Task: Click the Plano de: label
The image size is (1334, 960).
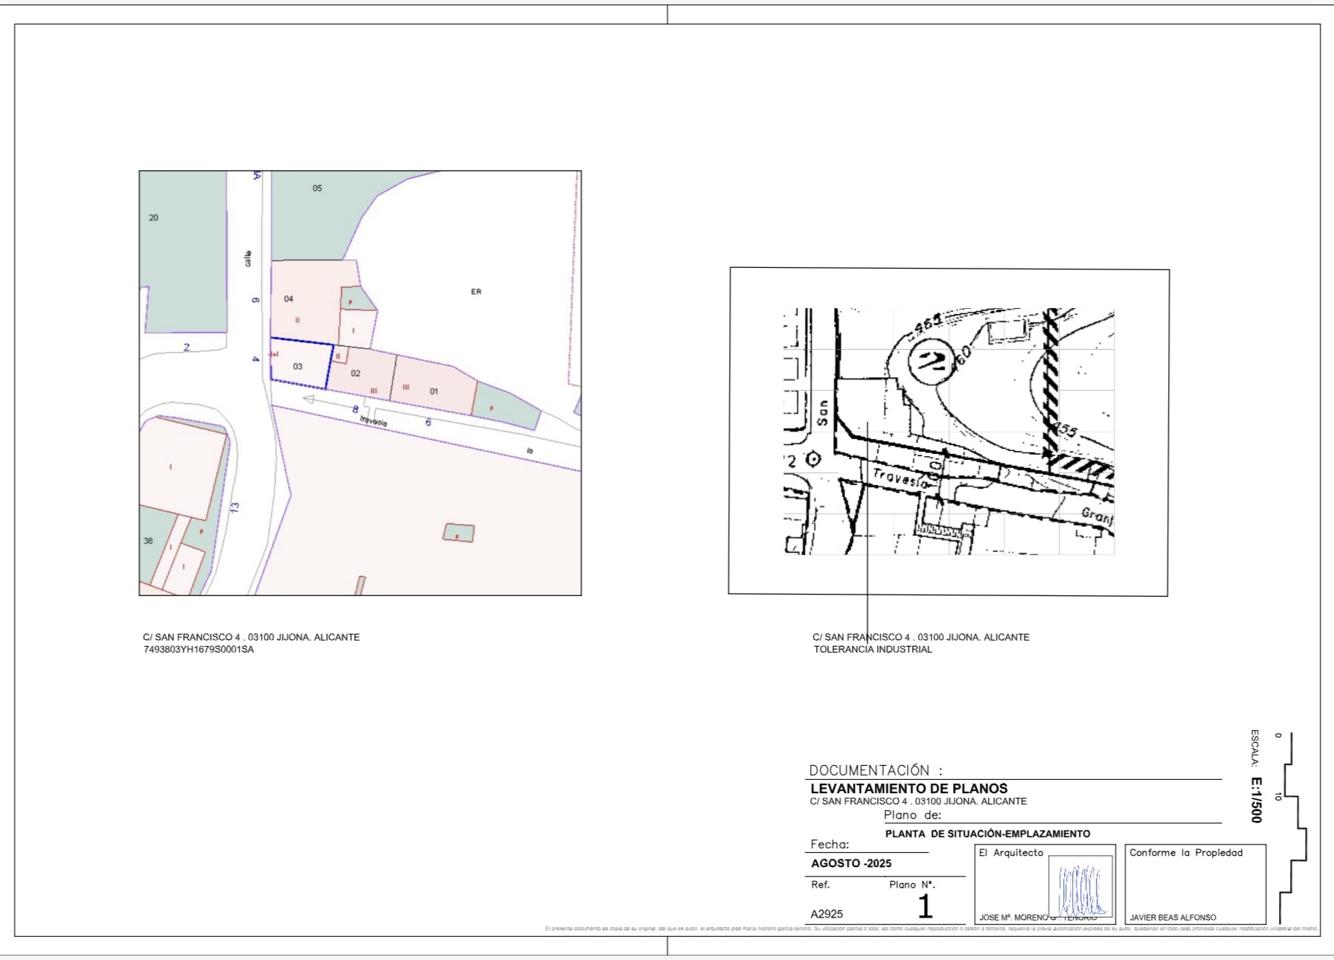Action: (913, 815)
